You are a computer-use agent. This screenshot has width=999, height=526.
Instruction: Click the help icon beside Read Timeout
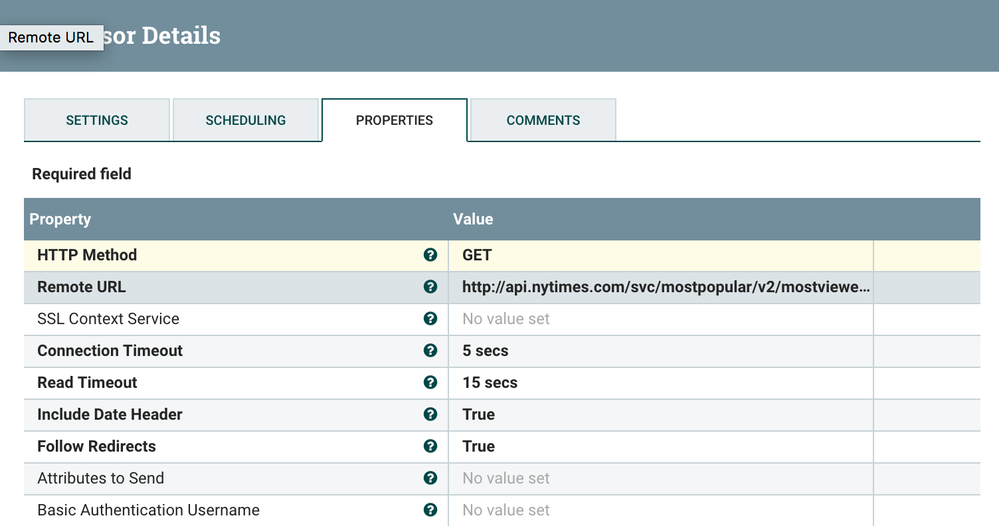coord(430,383)
